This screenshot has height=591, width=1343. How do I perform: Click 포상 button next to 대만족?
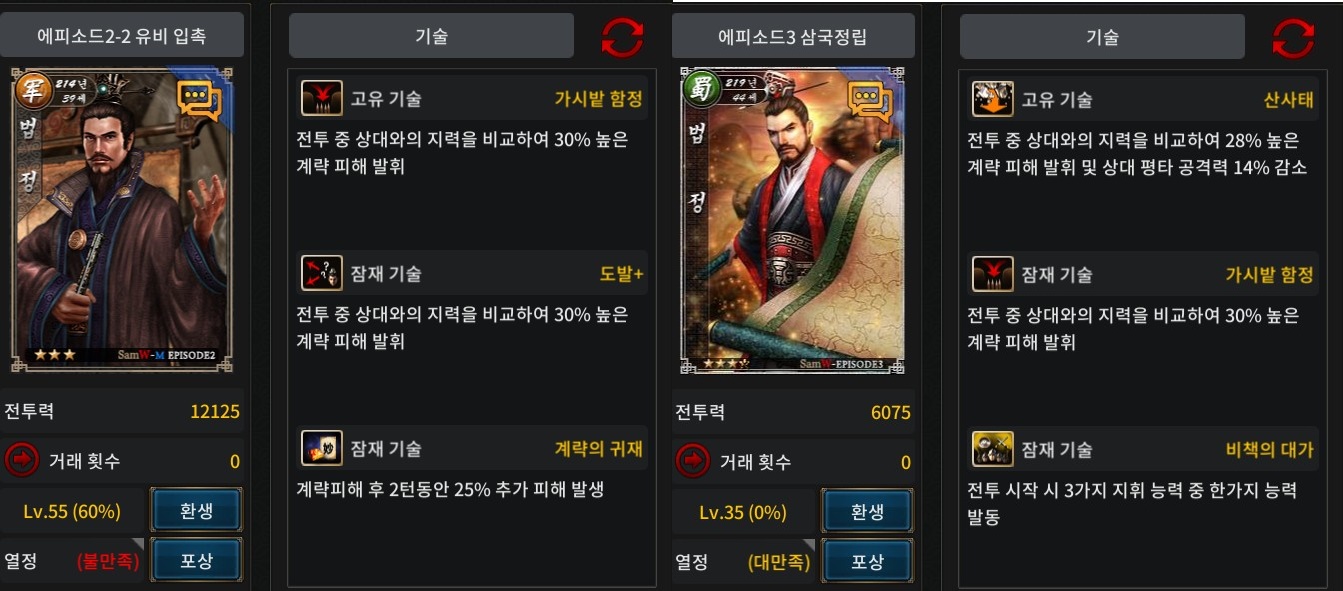(867, 561)
